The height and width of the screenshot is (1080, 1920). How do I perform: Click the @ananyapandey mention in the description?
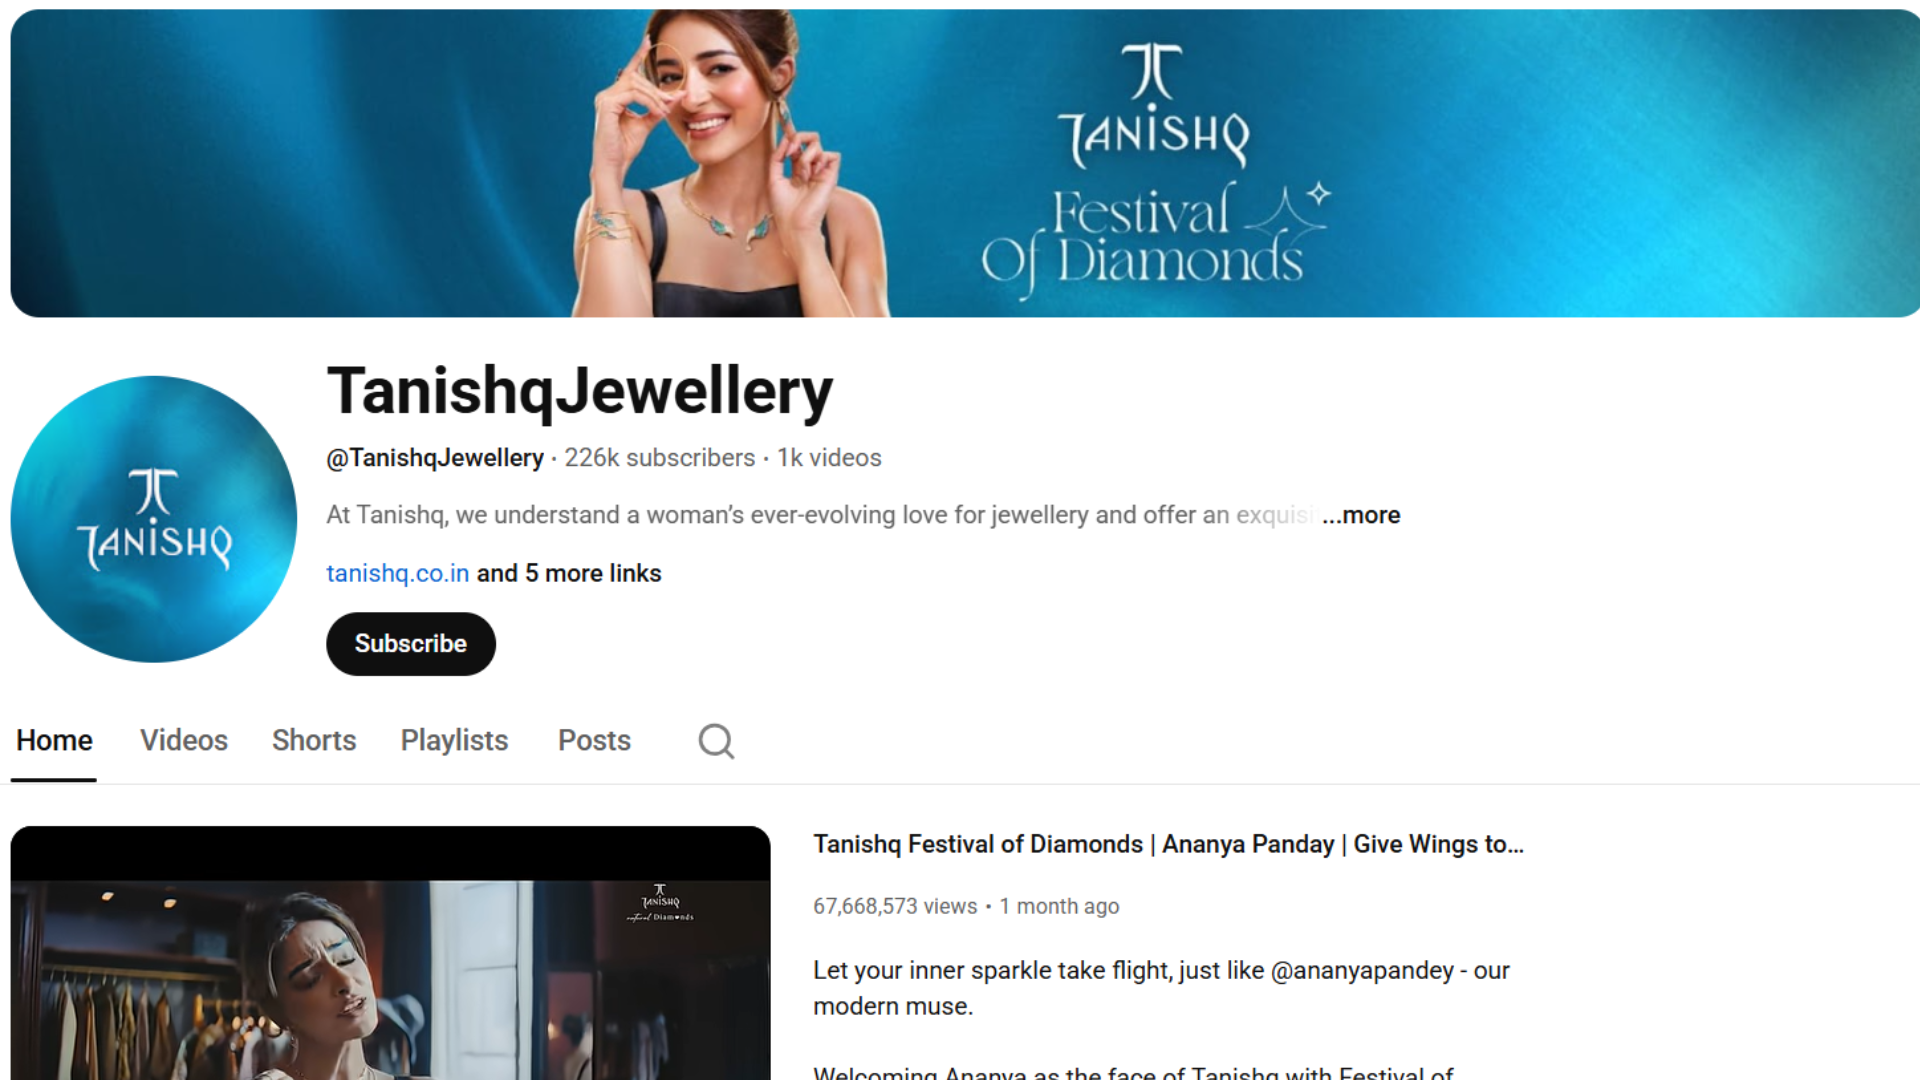(1362, 971)
